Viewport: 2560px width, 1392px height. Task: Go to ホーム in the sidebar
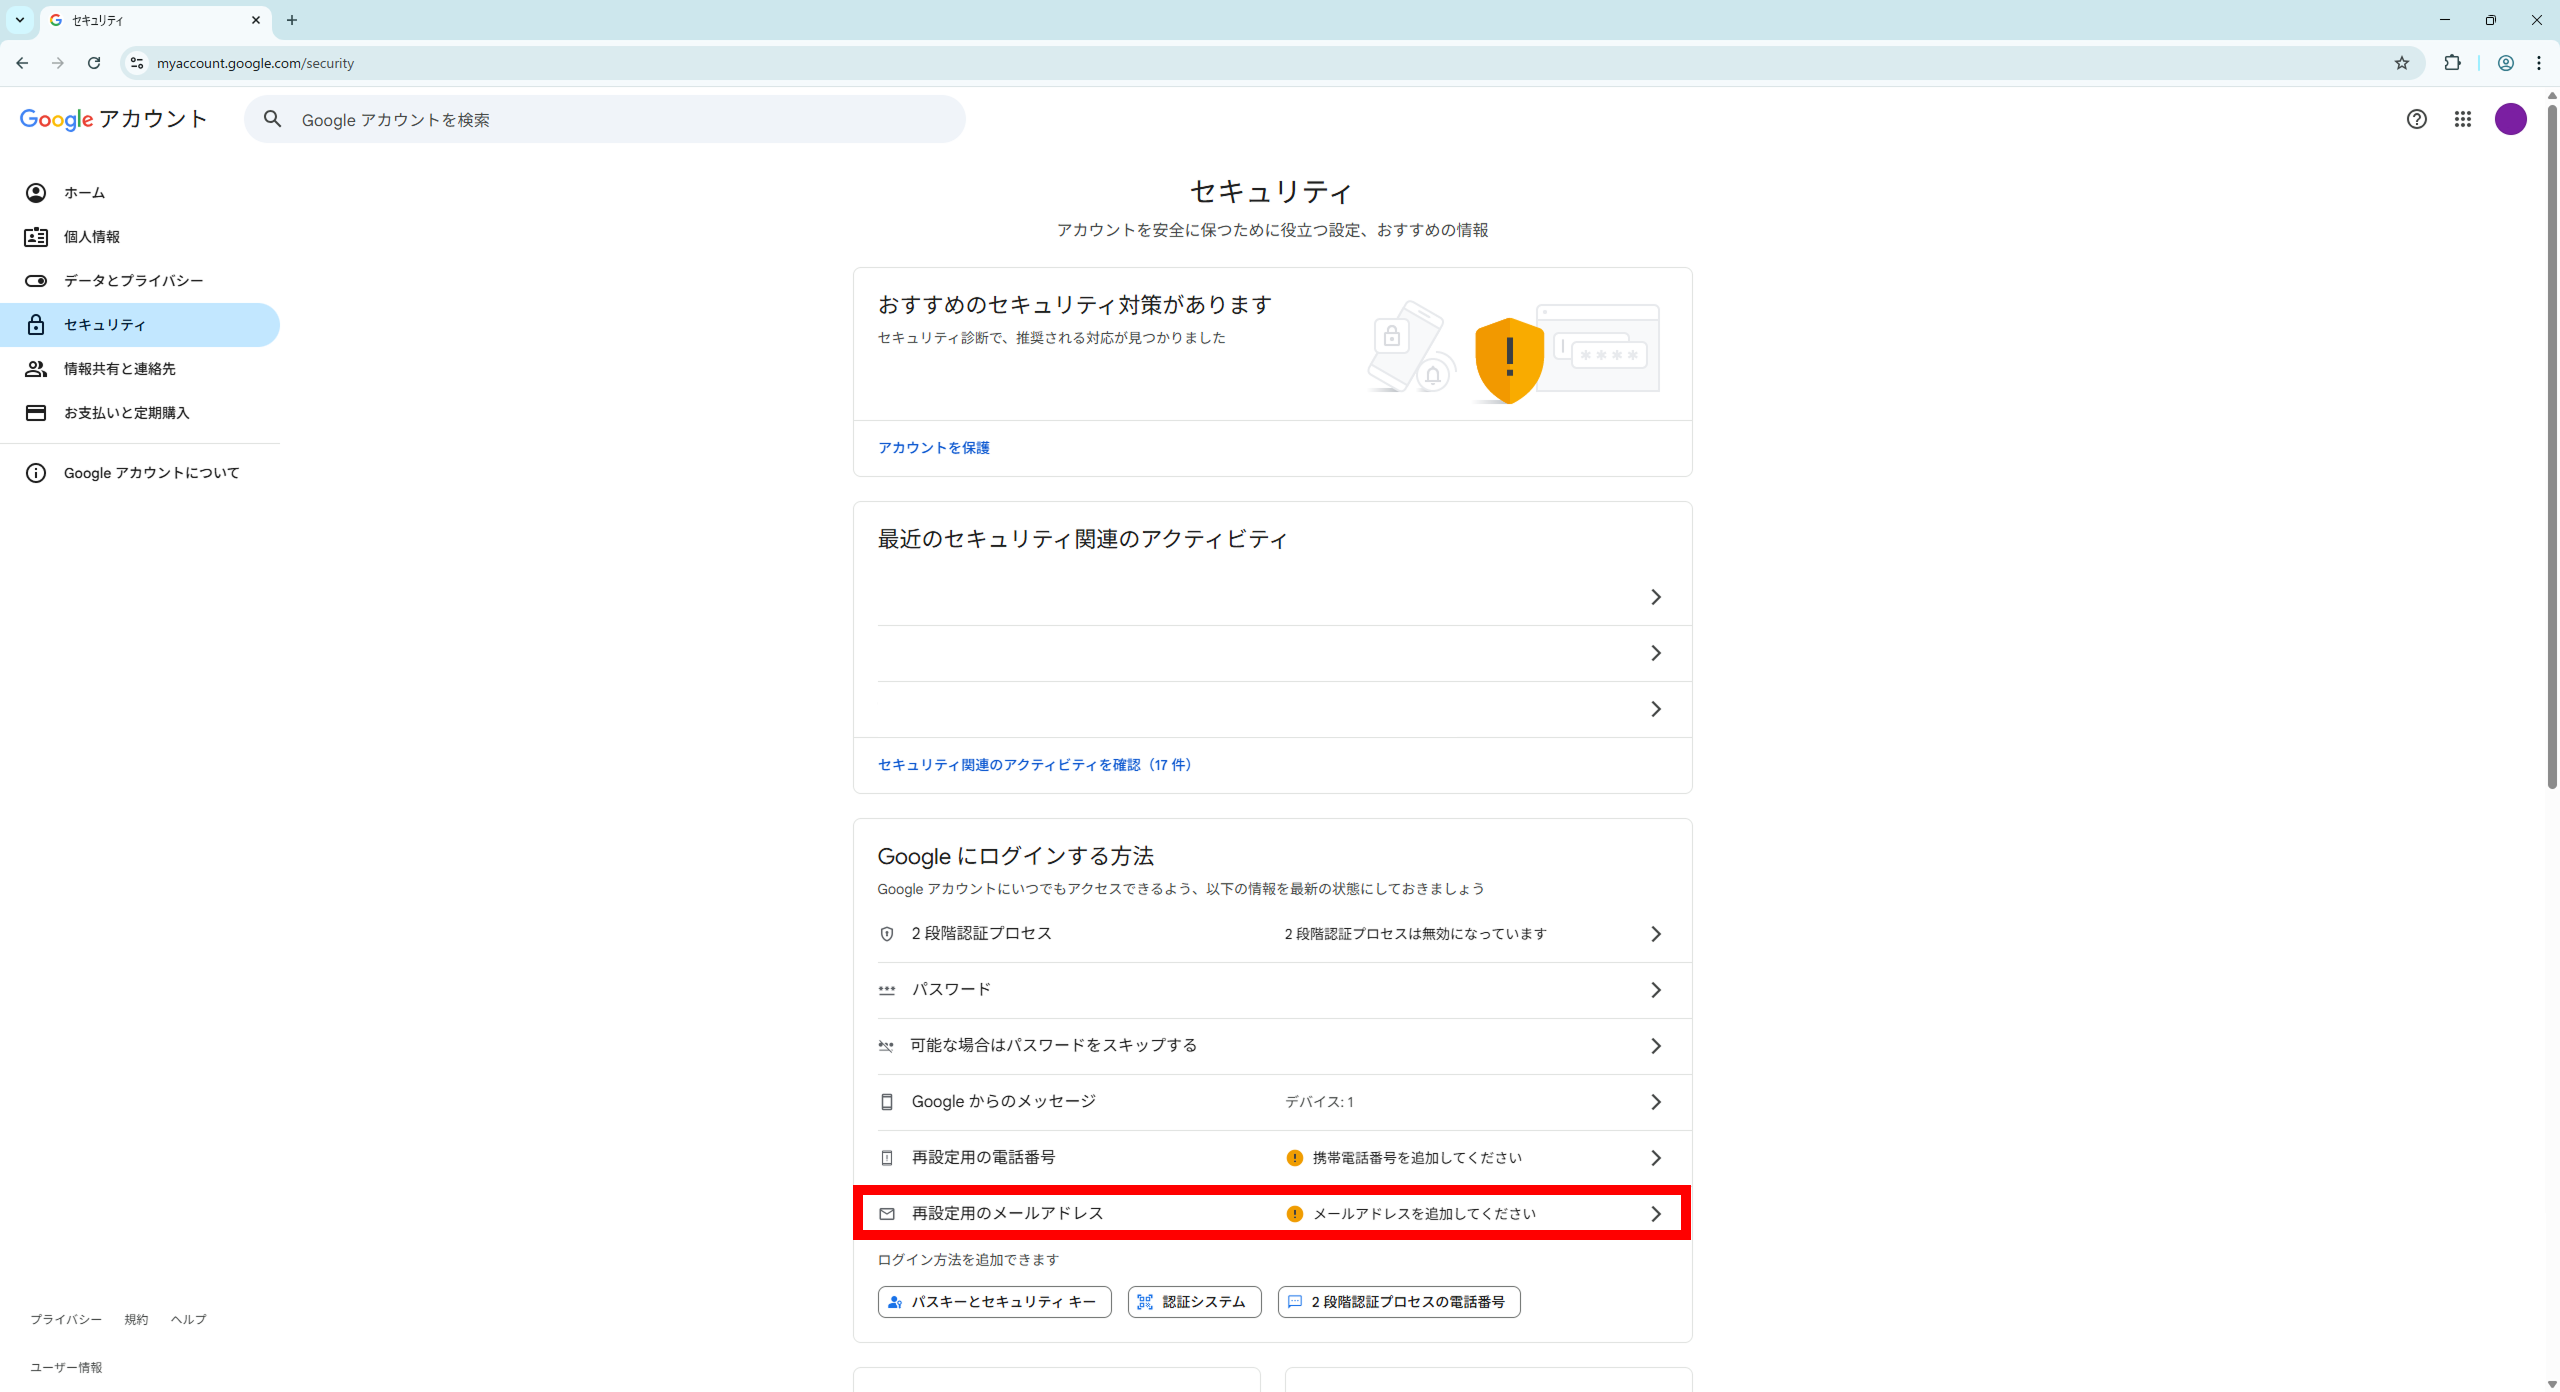[140, 193]
